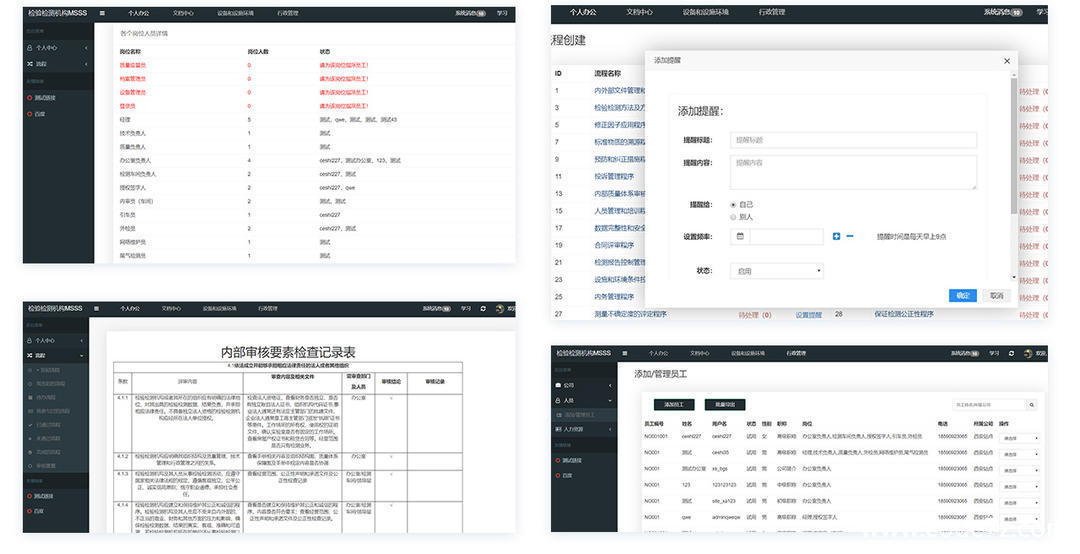Click 百度 circle icon in audit checklist sidebar
The height and width of the screenshot is (554, 1080).
pyautogui.click(x=30, y=511)
